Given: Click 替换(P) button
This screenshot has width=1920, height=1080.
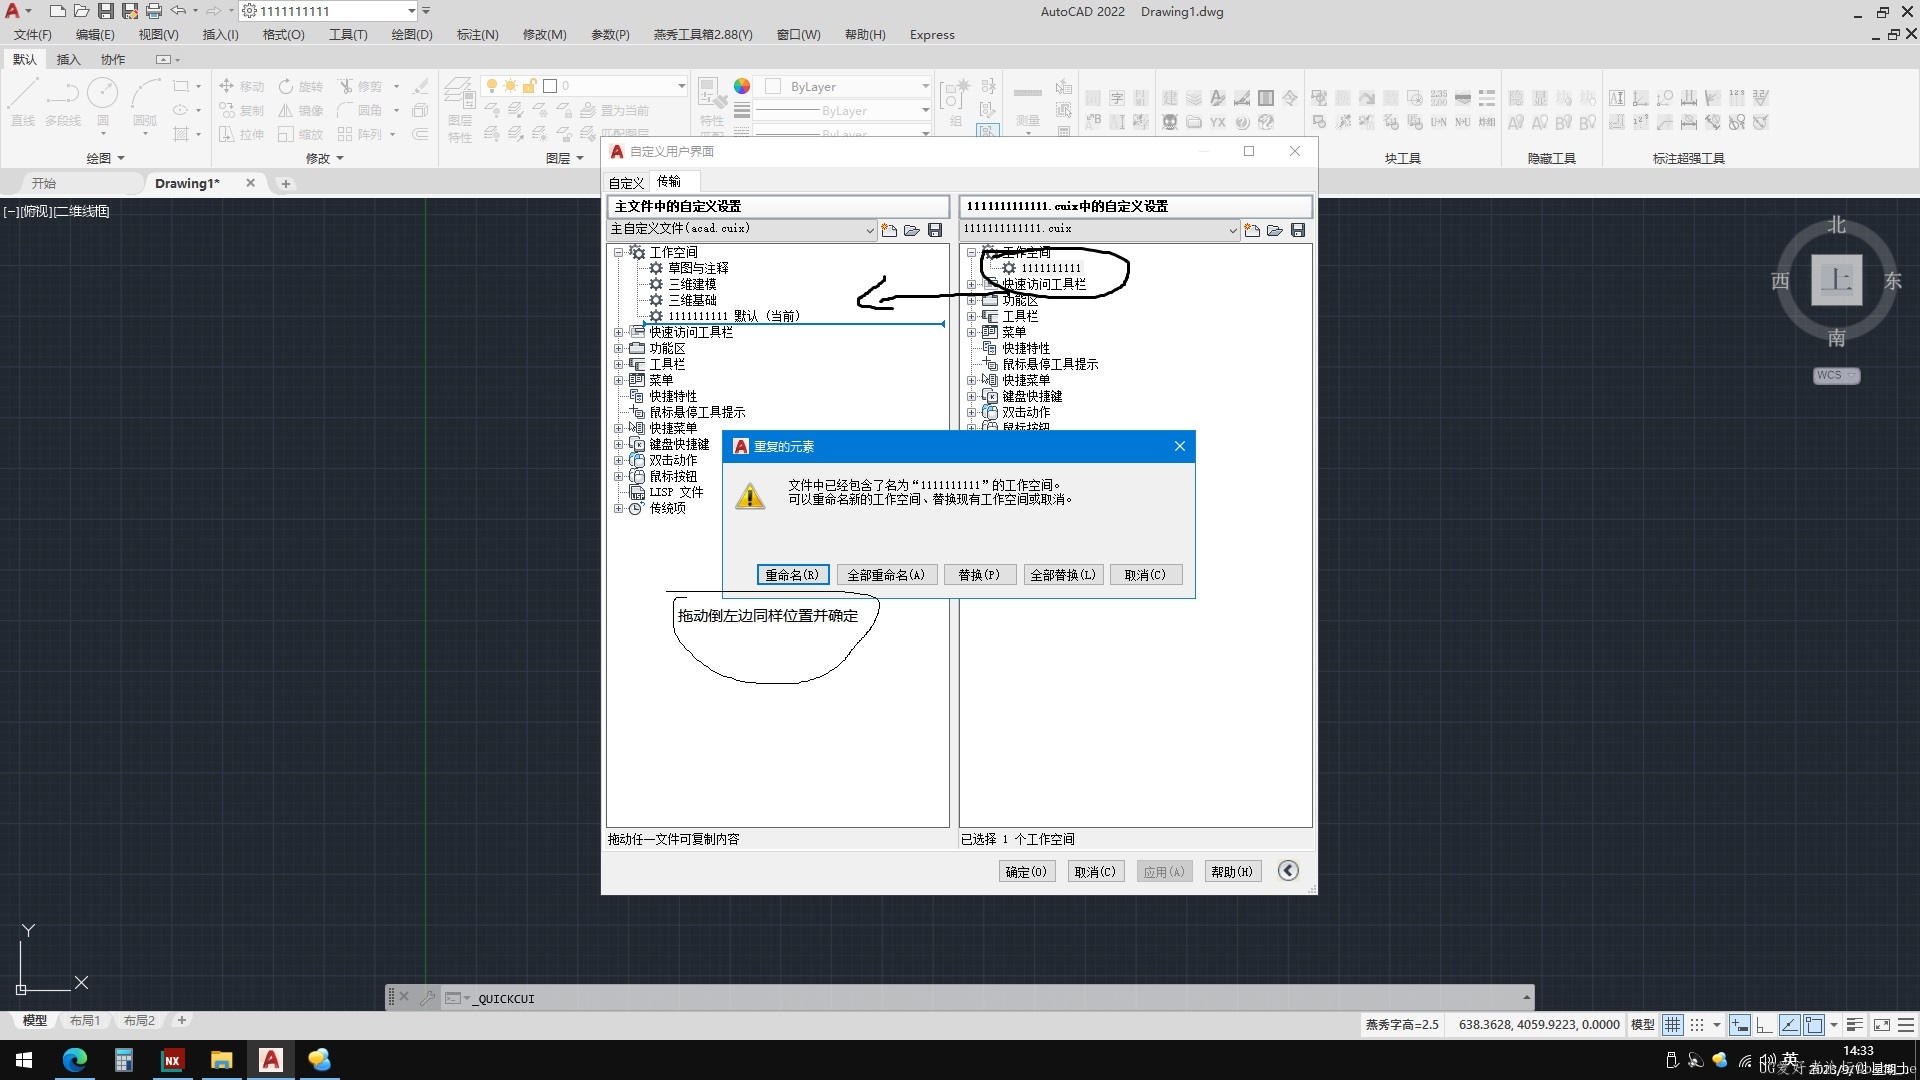Looking at the screenshot, I should (x=979, y=575).
